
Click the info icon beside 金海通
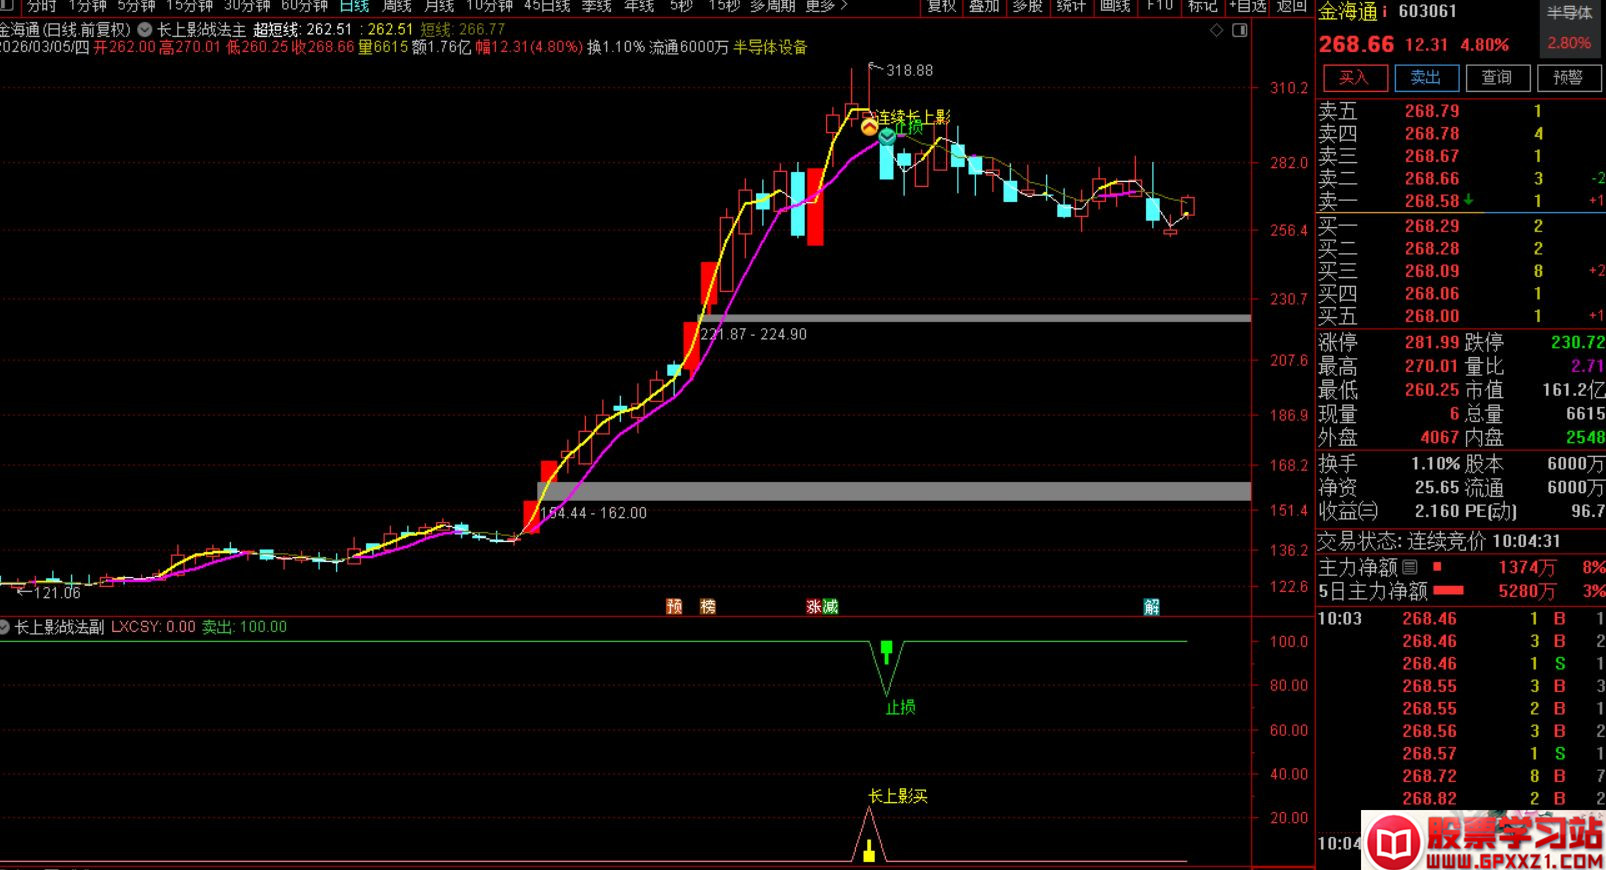point(1385,12)
